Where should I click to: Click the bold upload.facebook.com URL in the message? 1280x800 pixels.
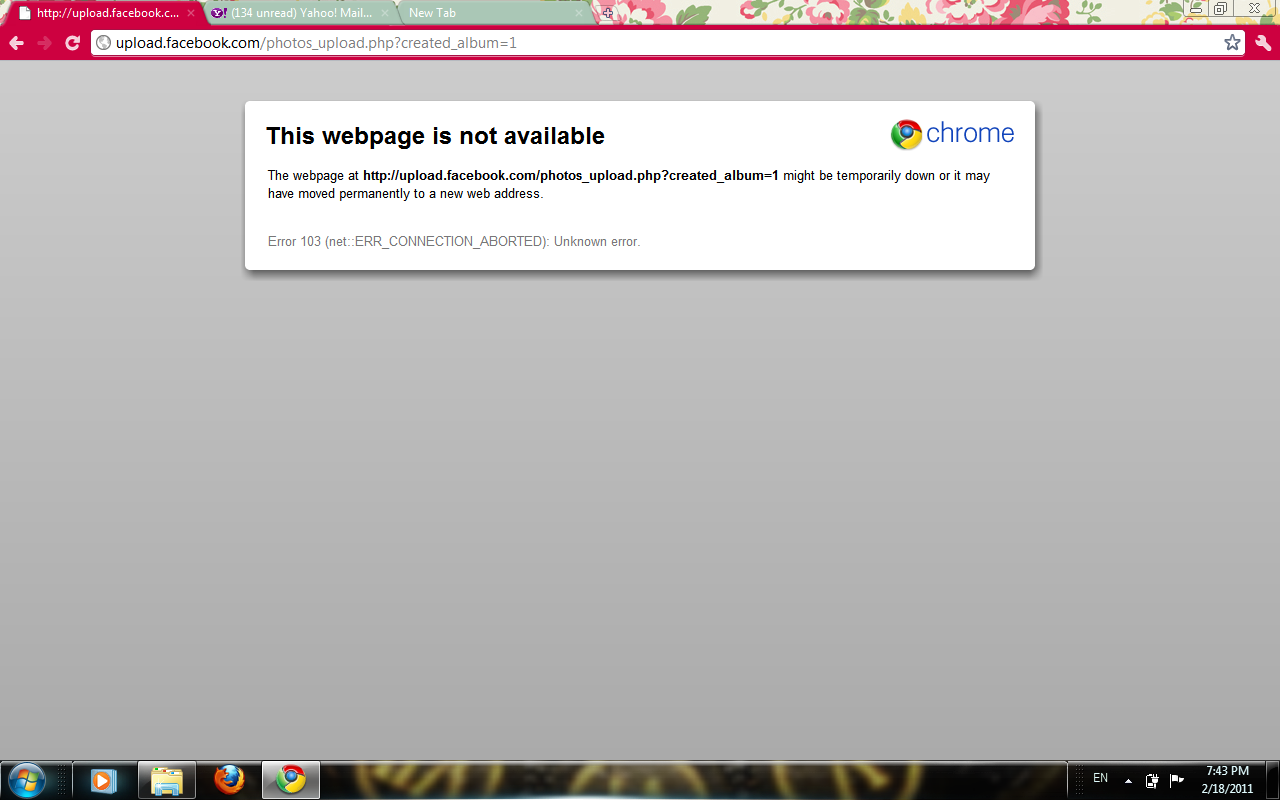pyautogui.click(x=570, y=176)
